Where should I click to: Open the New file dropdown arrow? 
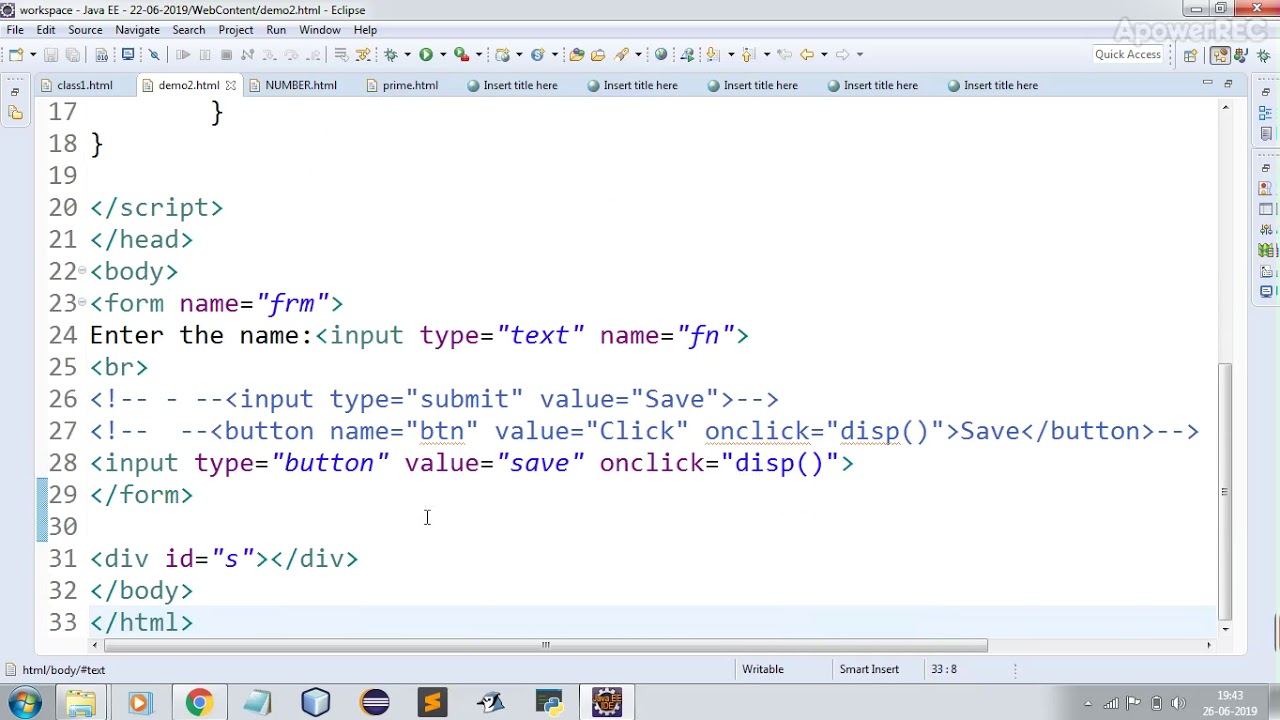point(32,54)
